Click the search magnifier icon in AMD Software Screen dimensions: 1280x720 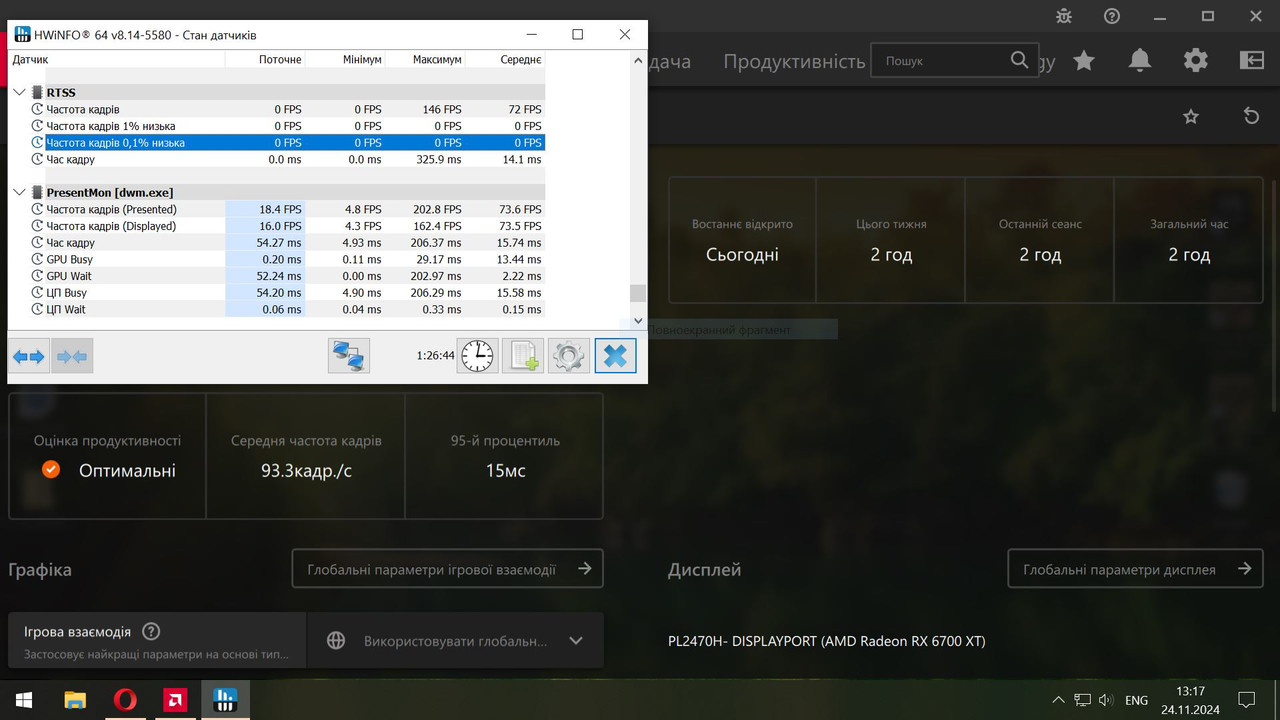1019,60
